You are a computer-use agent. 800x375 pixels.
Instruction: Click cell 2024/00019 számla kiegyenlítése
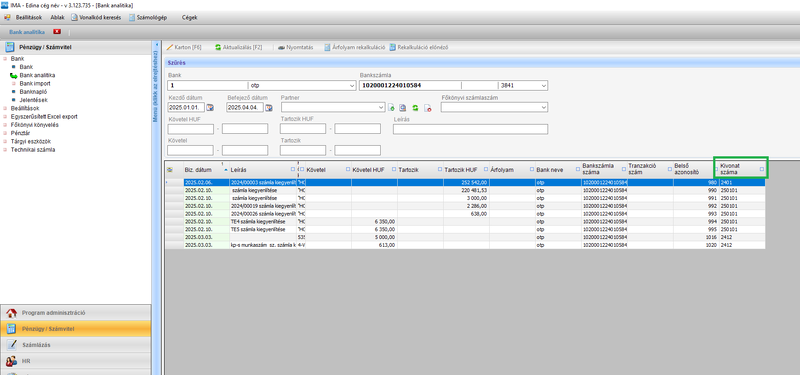pyautogui.click(x=263, y=206)
